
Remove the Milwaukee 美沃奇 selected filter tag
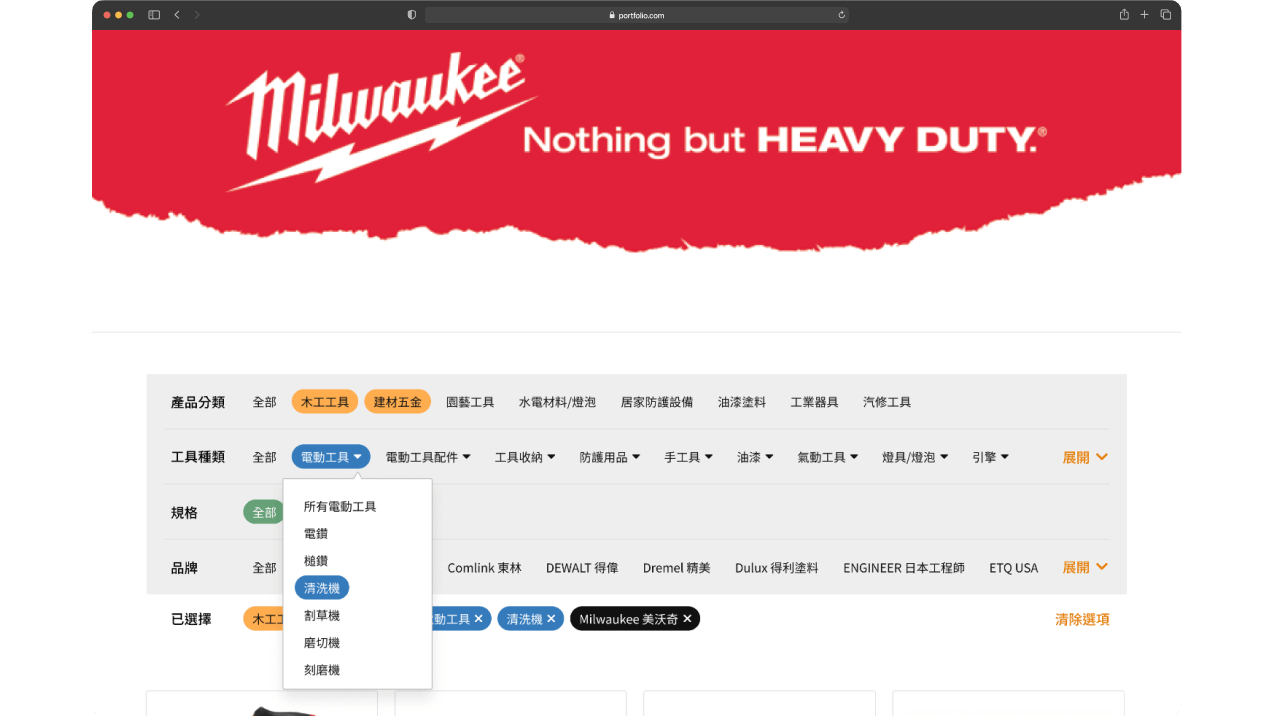click(x=687, y=619)
